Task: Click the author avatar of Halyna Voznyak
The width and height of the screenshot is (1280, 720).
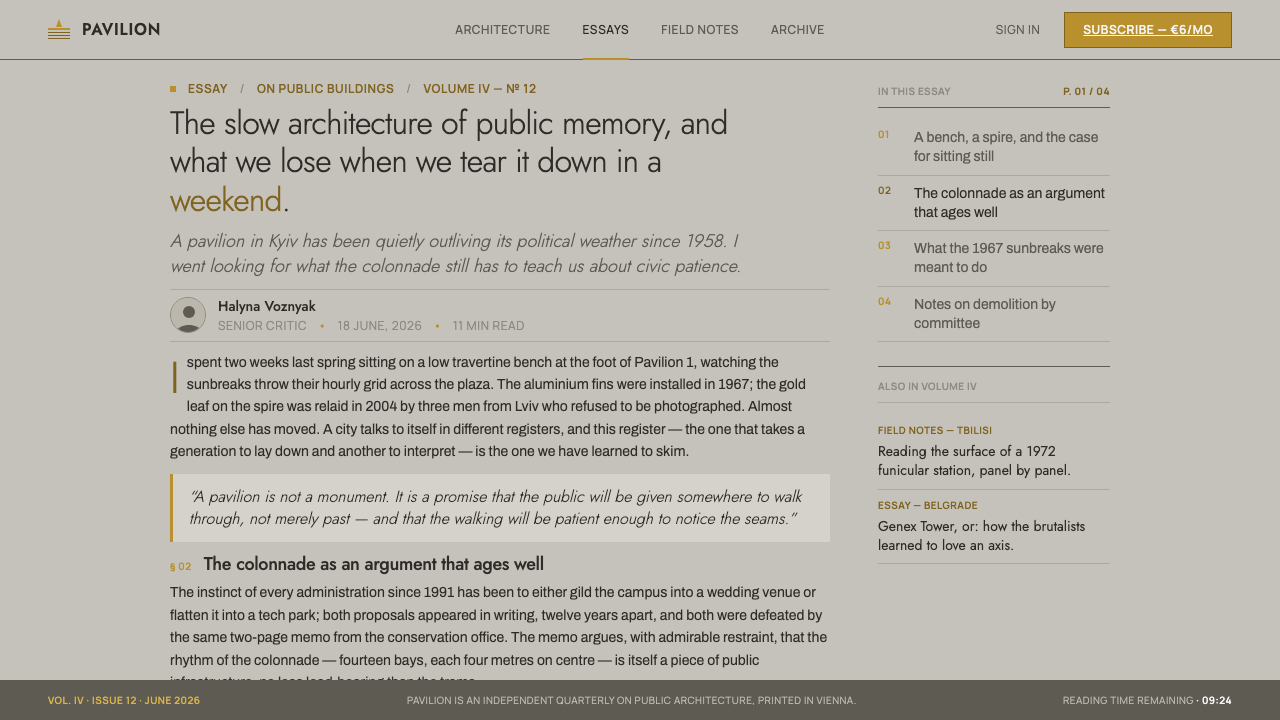Action: click(188, 315)
